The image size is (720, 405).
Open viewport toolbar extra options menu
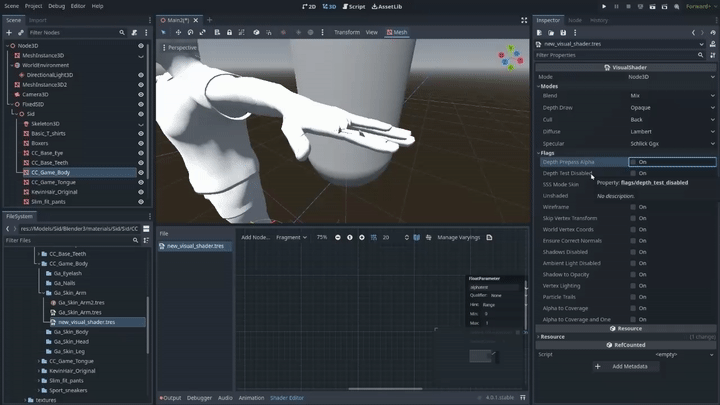(x=322, y=32)
